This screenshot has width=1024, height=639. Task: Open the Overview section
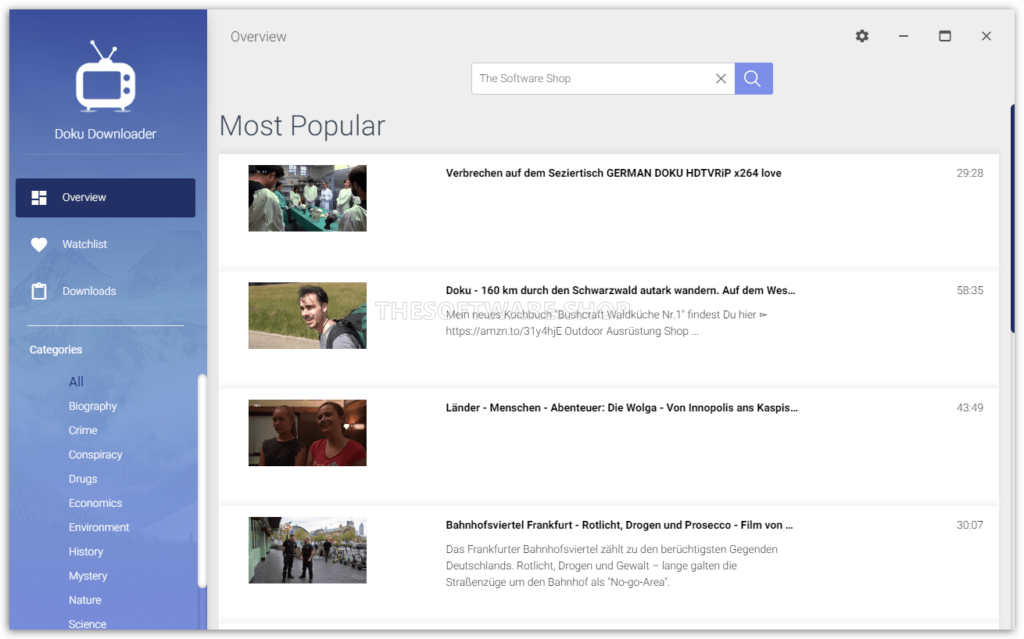pyautogui.click(x=105, y=197)
